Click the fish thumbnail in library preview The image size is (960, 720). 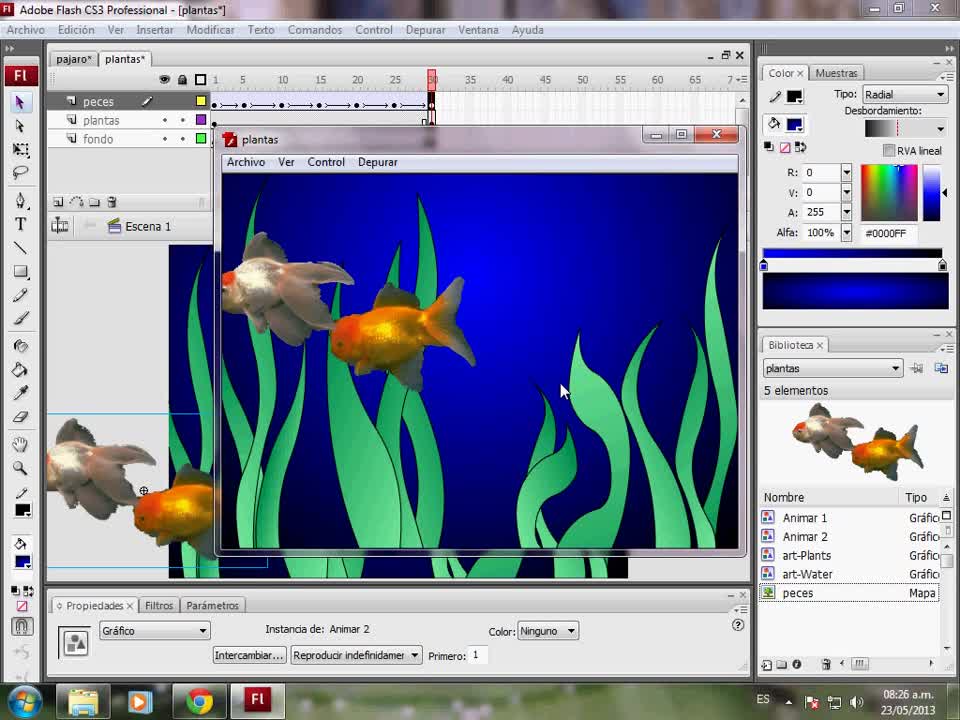[x=857, y=440]
